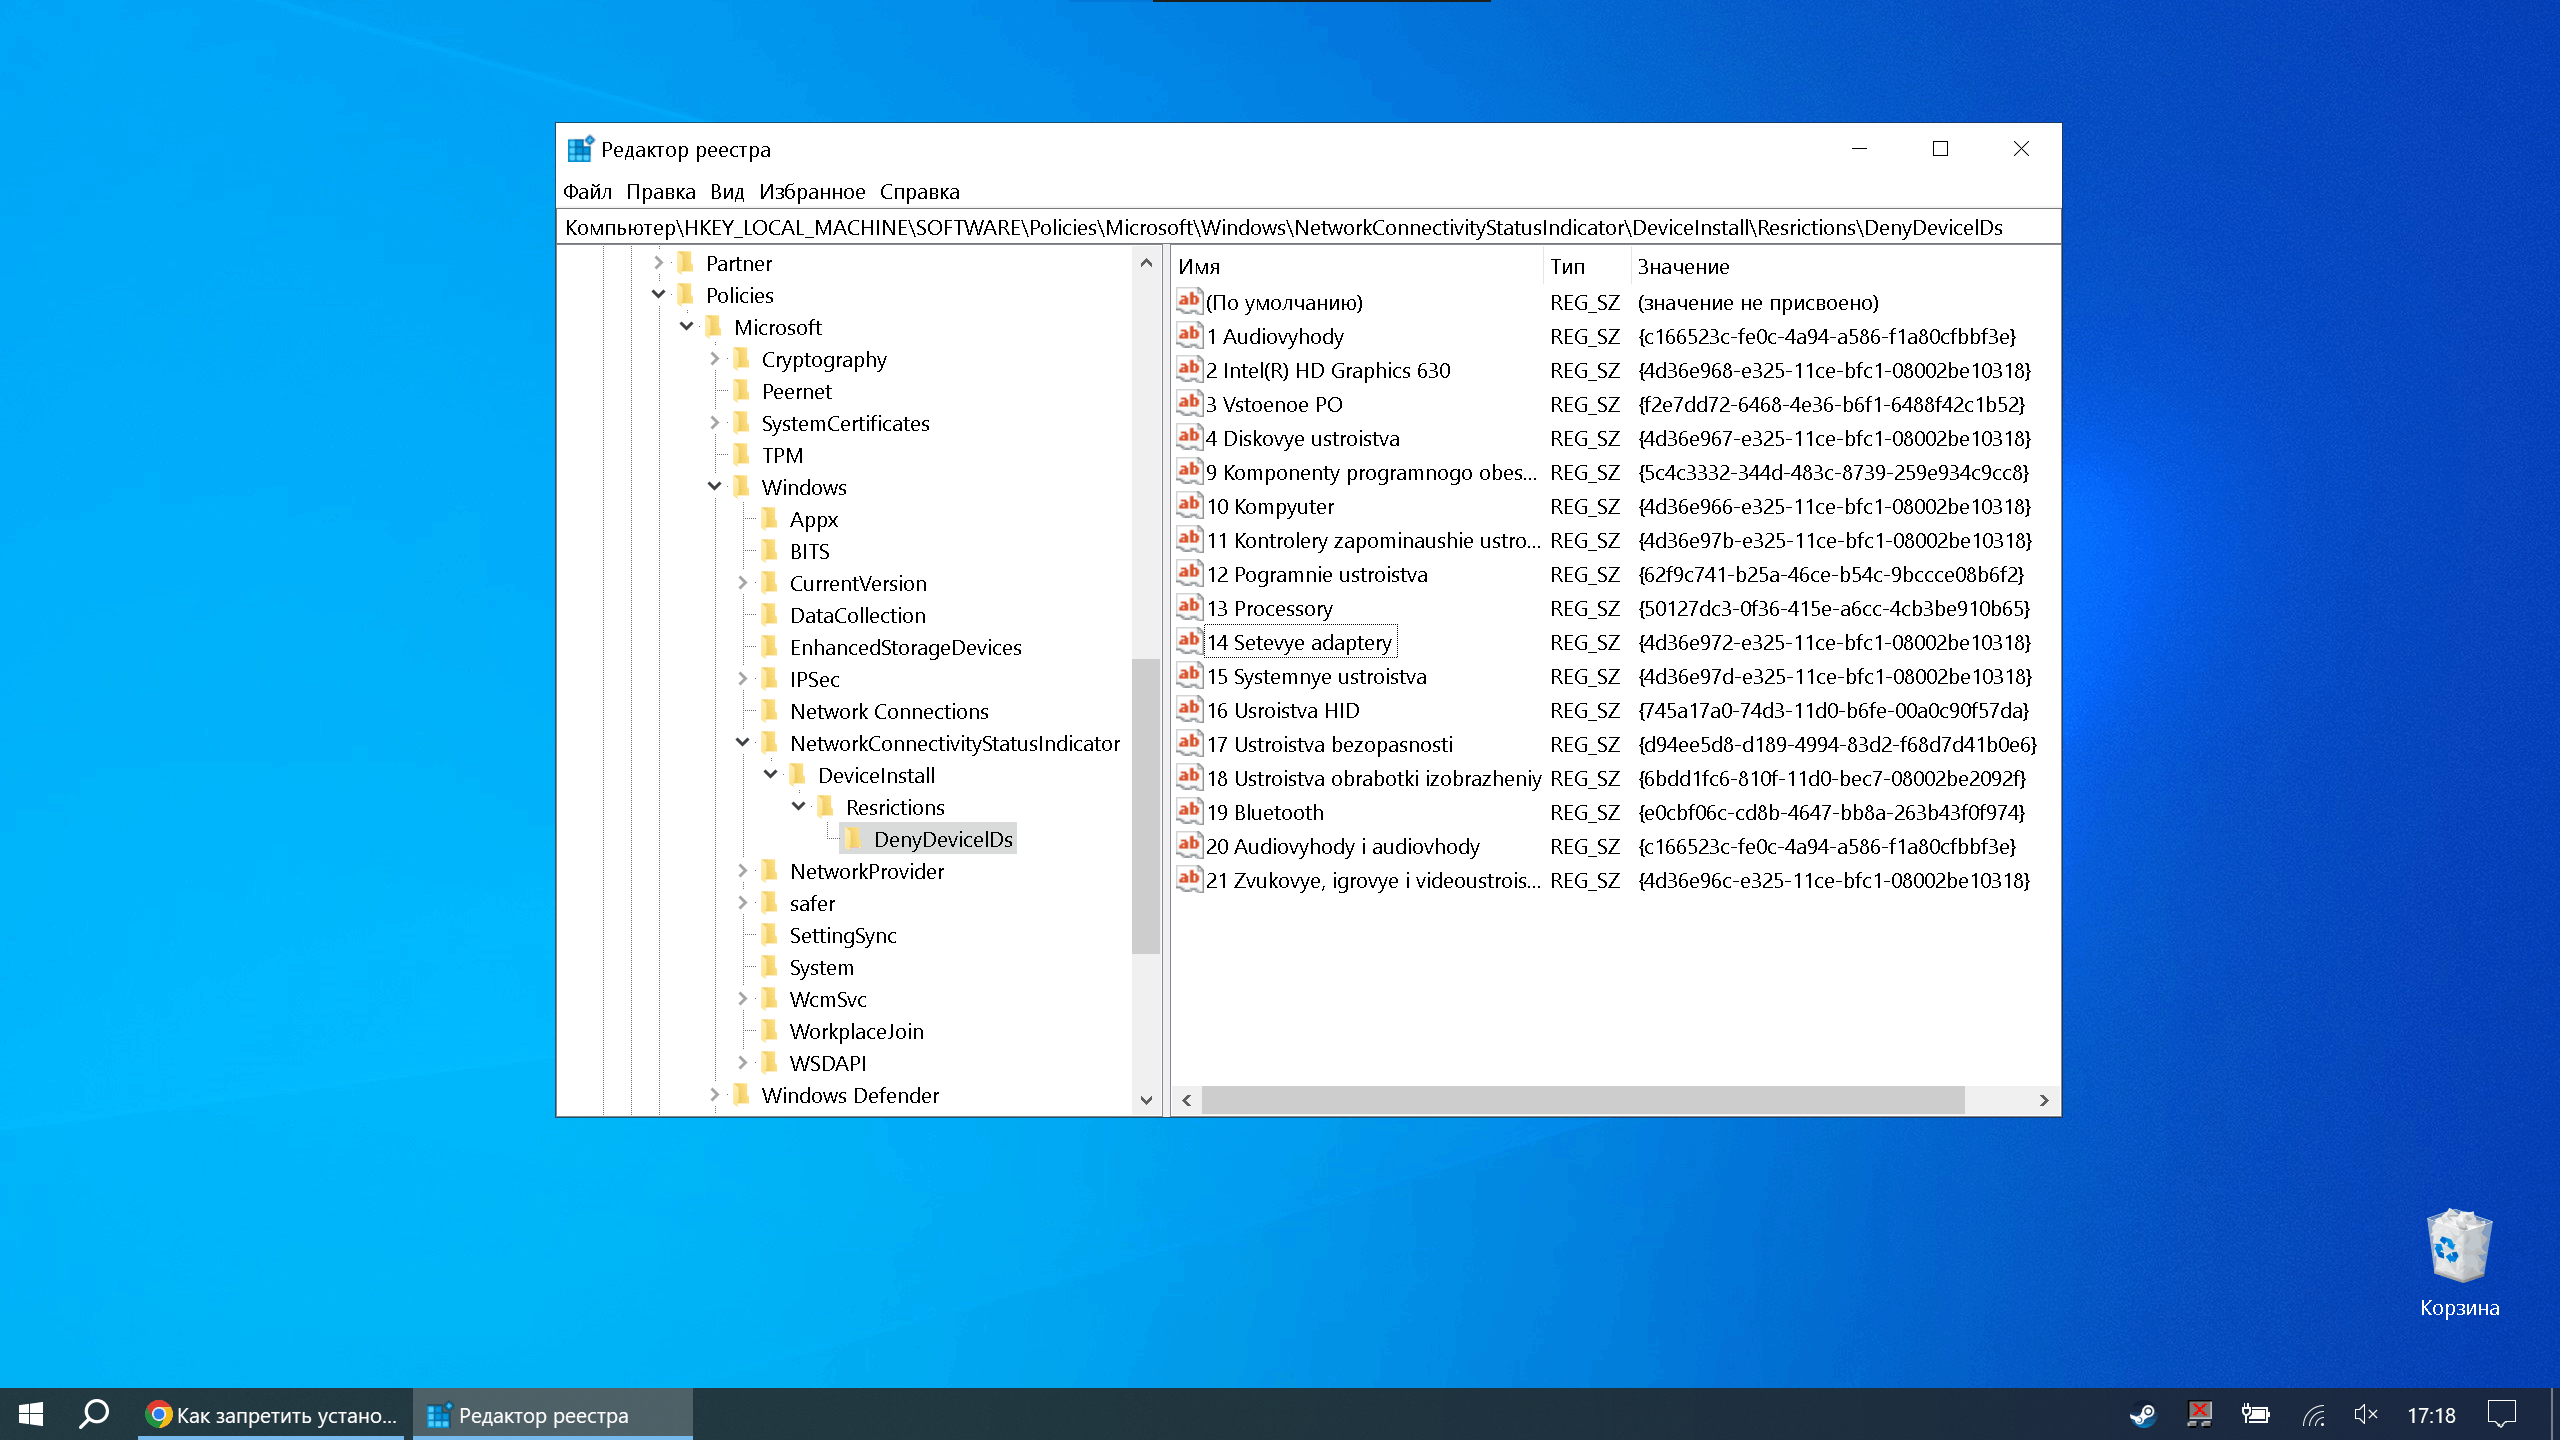
Task: Select registry entry 19 Bluetooth
Action: pos(1262,812)
